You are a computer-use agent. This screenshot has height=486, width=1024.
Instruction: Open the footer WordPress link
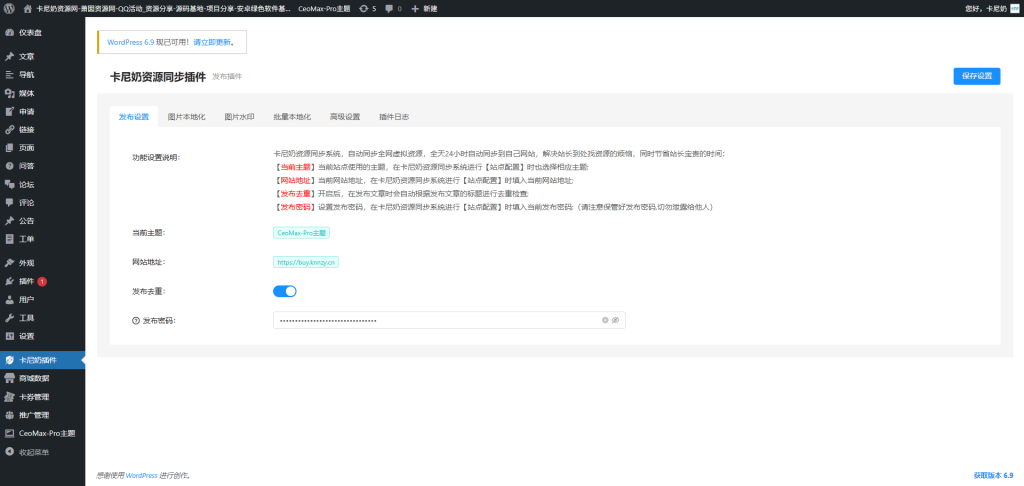tap(141, 476)
